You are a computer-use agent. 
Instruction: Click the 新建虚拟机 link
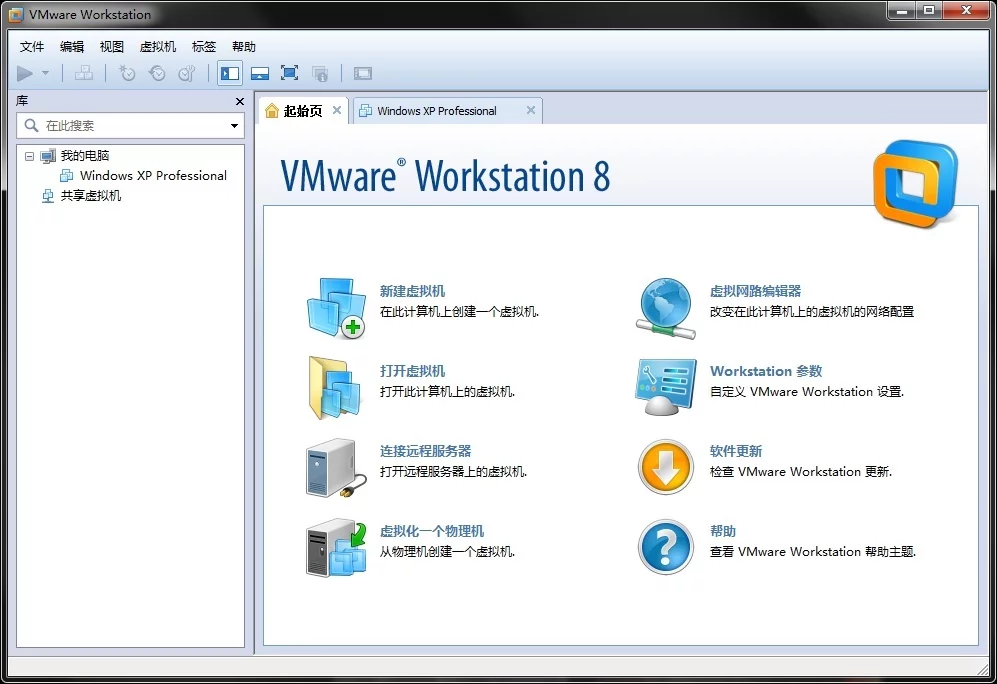pos(412,291)
